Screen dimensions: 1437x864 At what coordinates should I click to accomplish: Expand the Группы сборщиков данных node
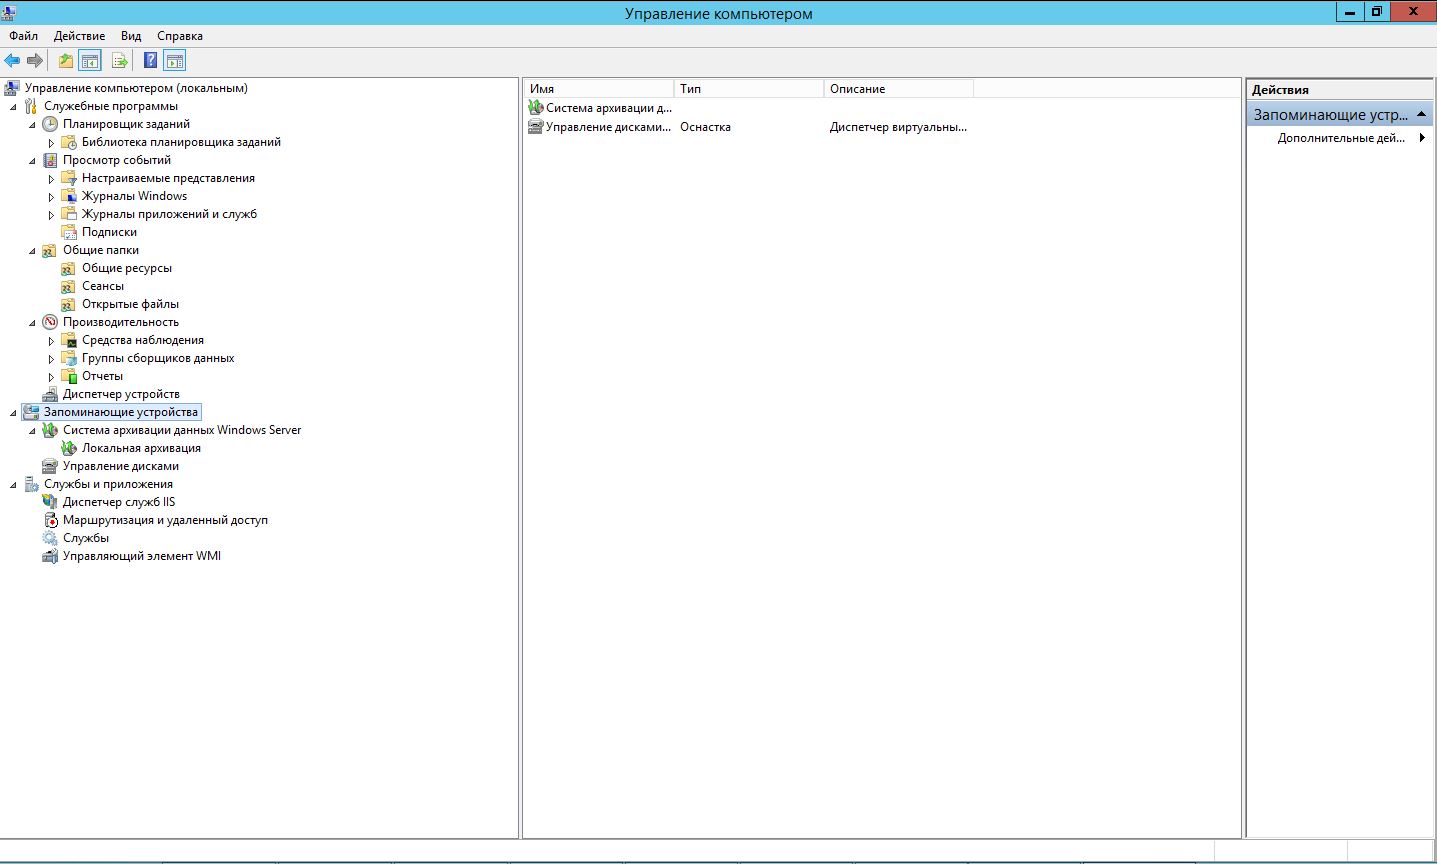(51, 359)
